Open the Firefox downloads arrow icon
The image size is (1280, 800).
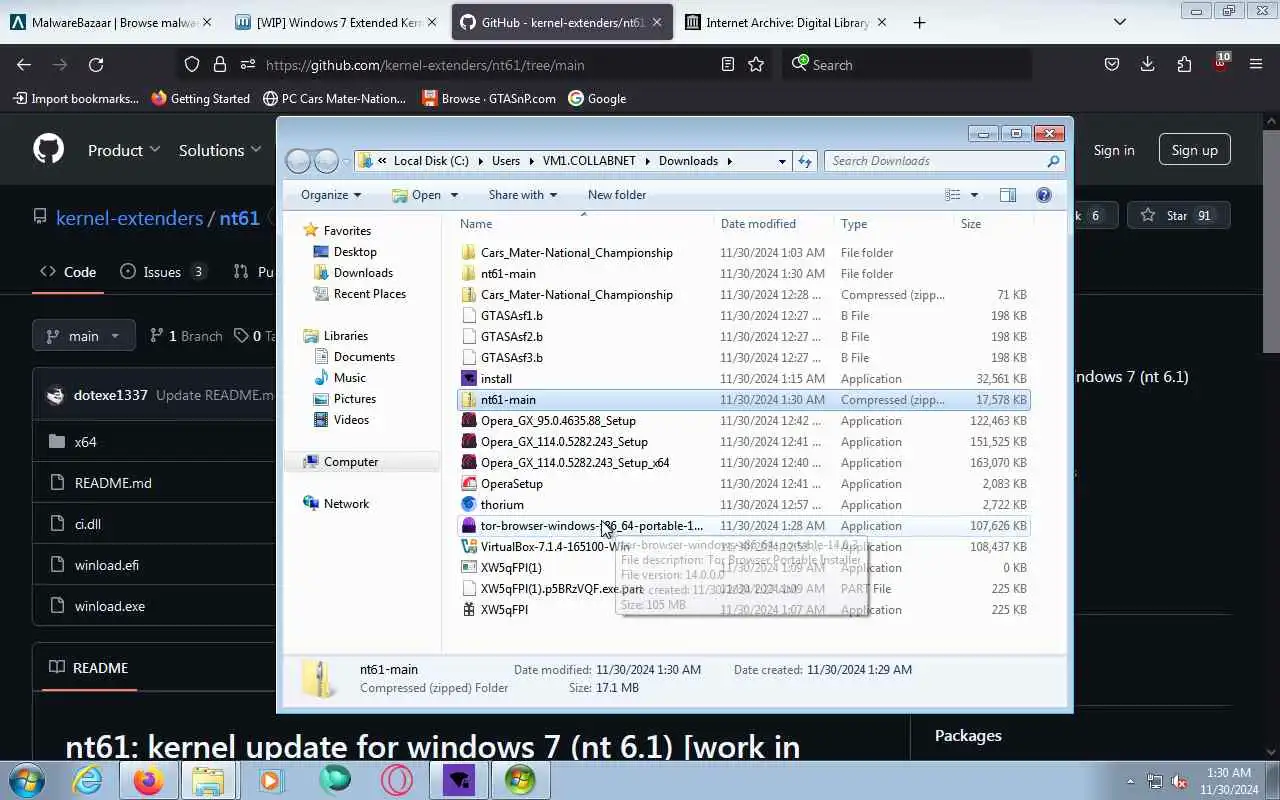coord(1148,64)
